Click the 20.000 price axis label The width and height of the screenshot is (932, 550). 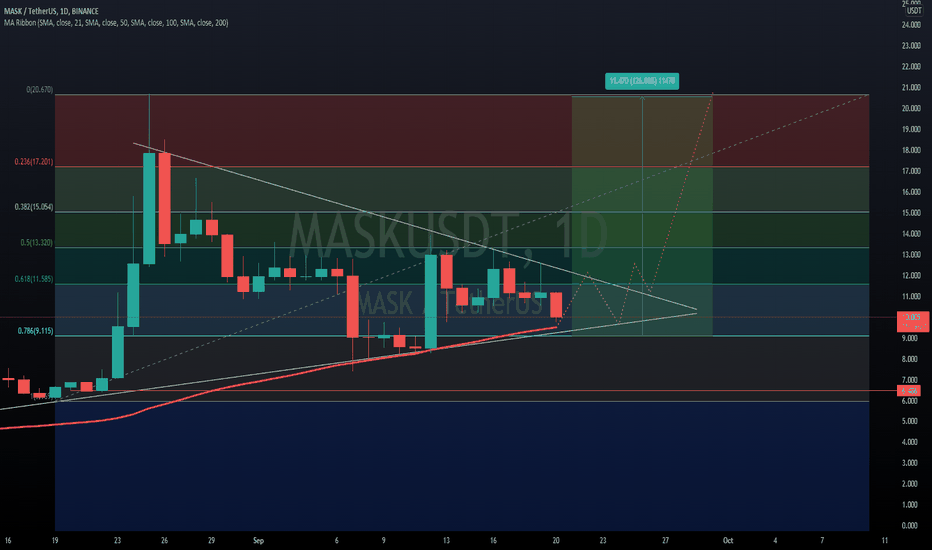coord(911,108)
